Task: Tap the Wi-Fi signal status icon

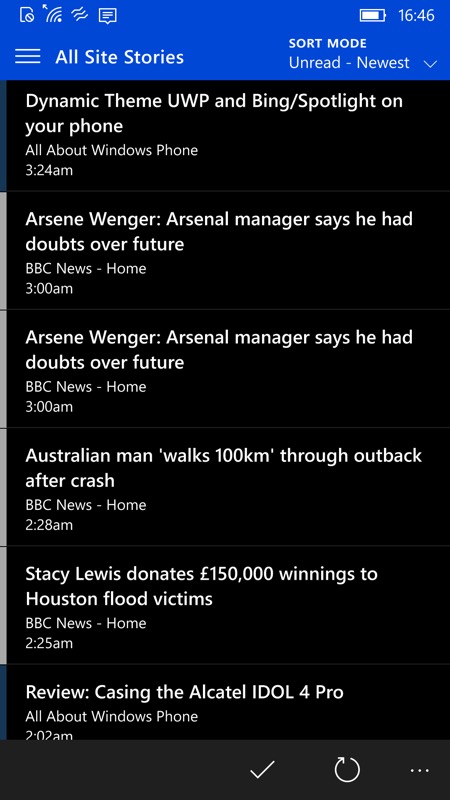Action: (53, 14)
